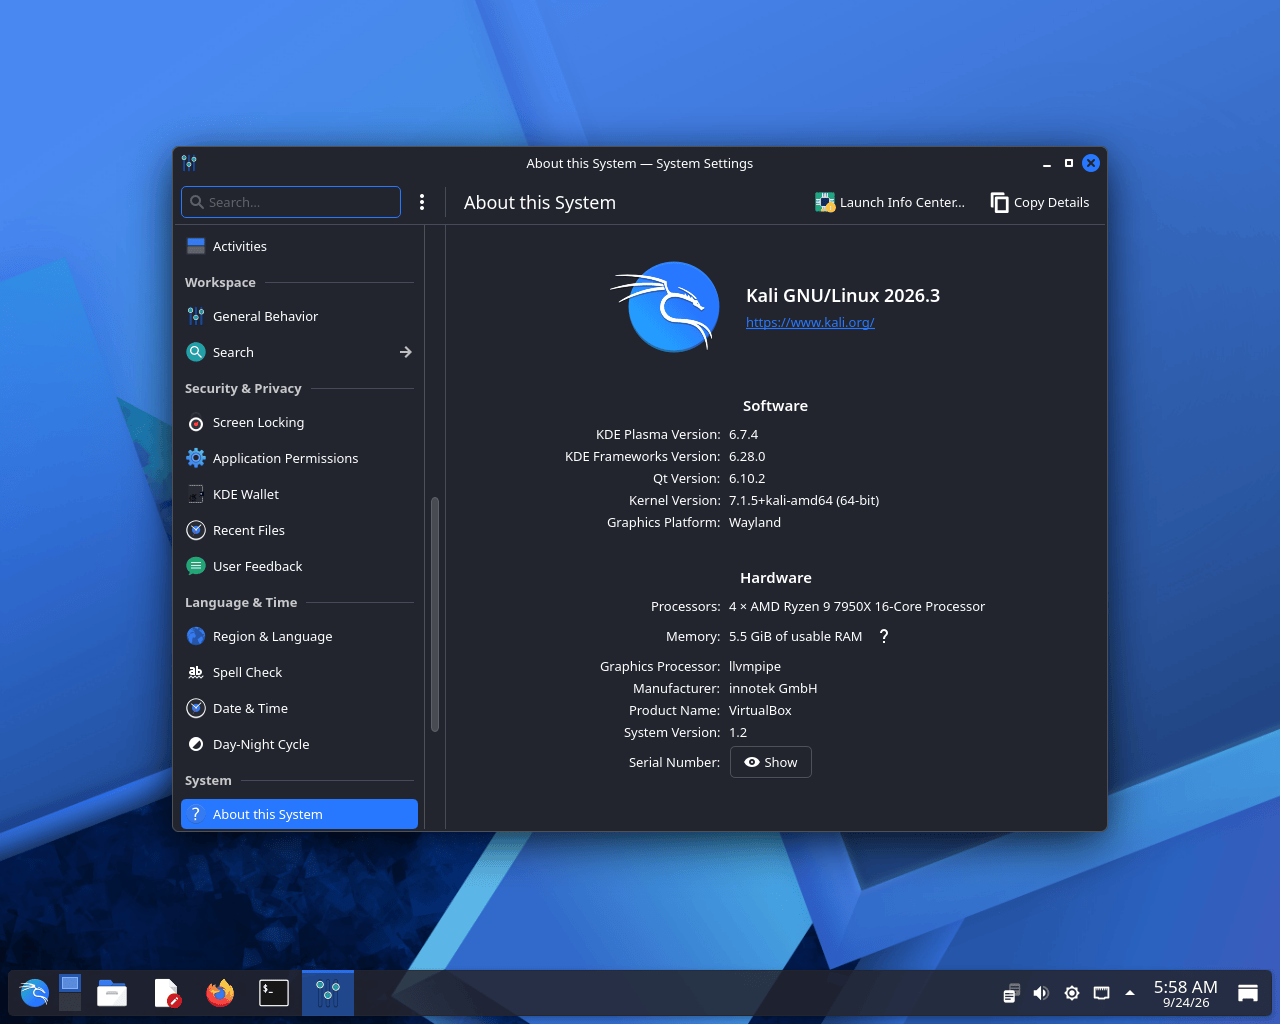Select Recent Files in sidebar
1280x1024 pixels.
coord(299,530)
